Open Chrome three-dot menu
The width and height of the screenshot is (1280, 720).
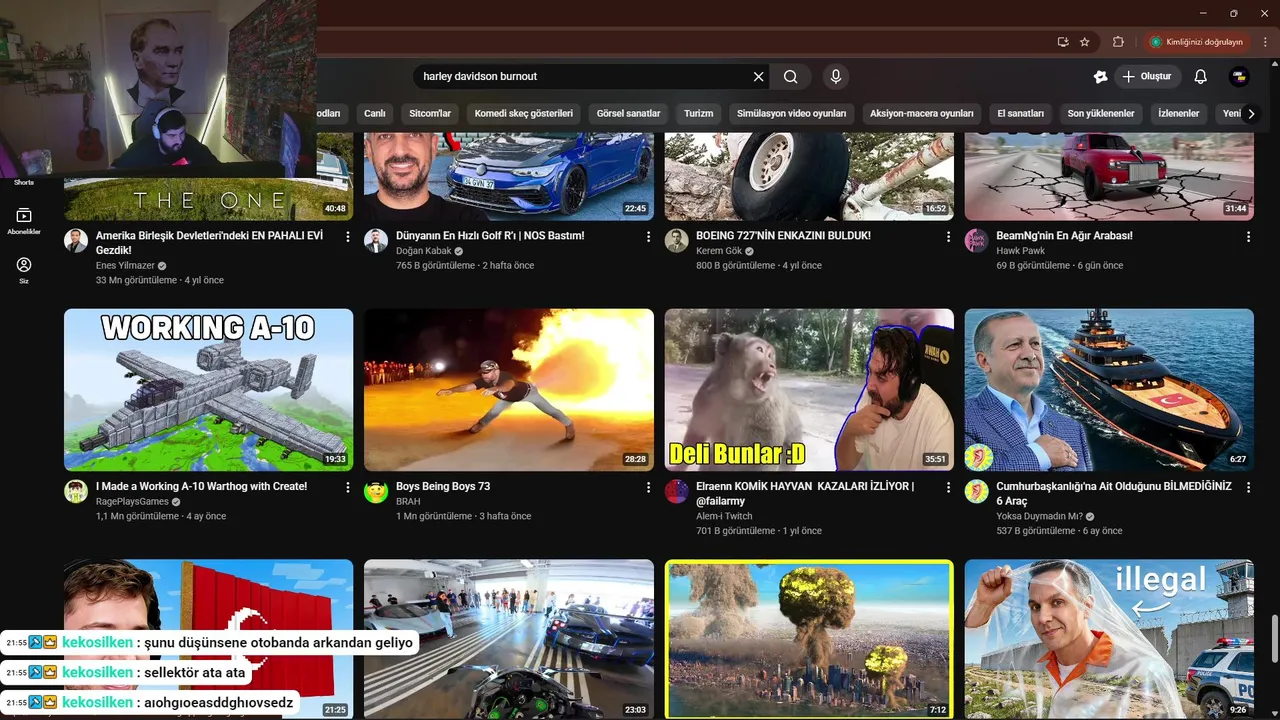click(1265, 42)
